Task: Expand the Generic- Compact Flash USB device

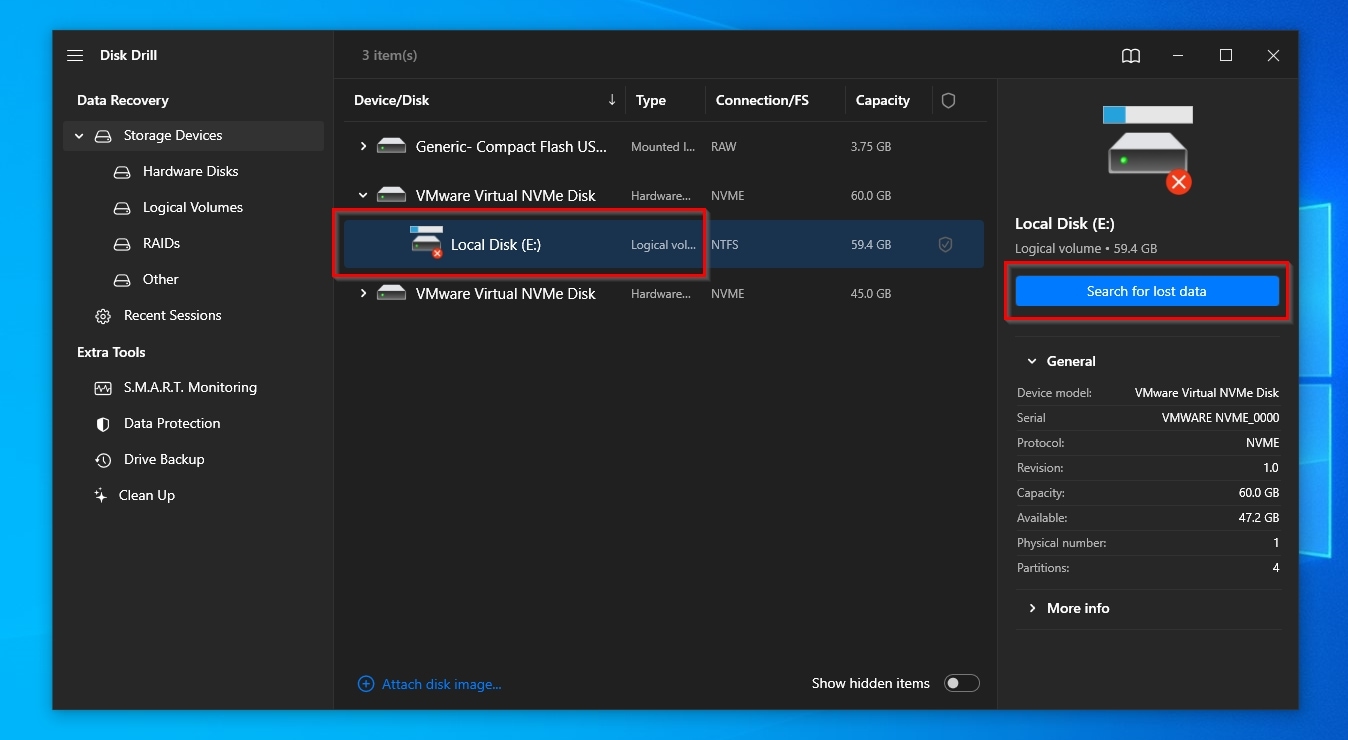Action: [363, 147]
